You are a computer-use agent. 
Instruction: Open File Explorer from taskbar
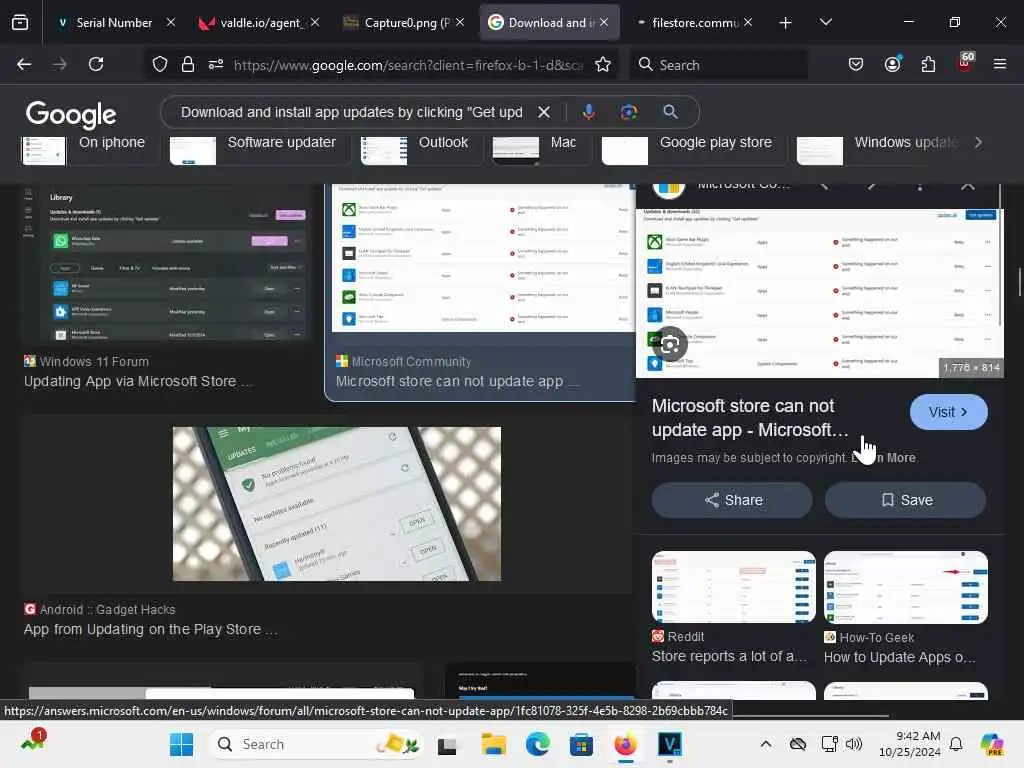(494, 744)
